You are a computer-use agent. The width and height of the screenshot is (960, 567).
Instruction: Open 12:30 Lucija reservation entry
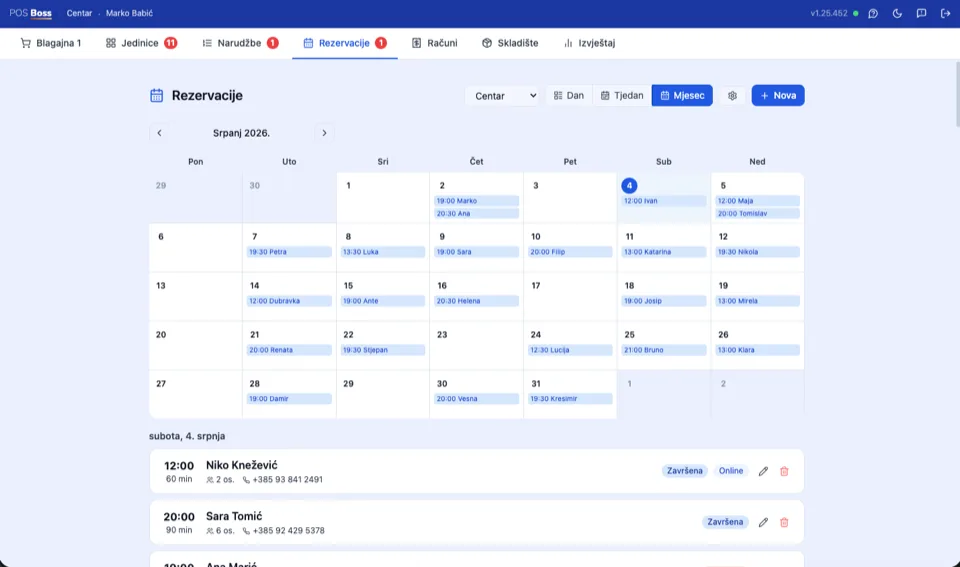(570, 350)
